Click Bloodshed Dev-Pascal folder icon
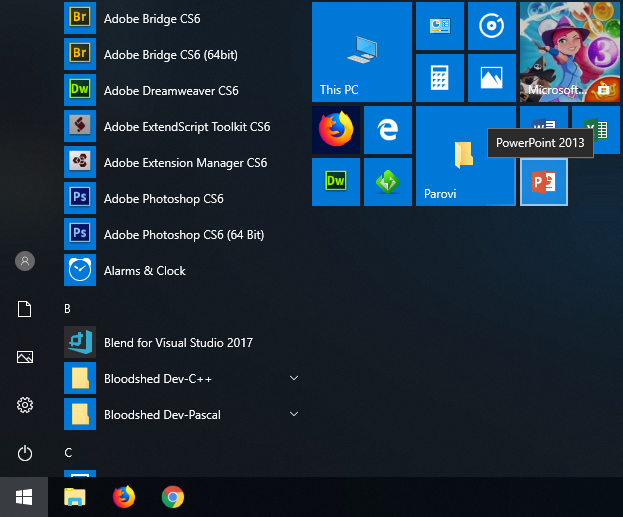The image size is (623, 517). (x=80, y=414)
